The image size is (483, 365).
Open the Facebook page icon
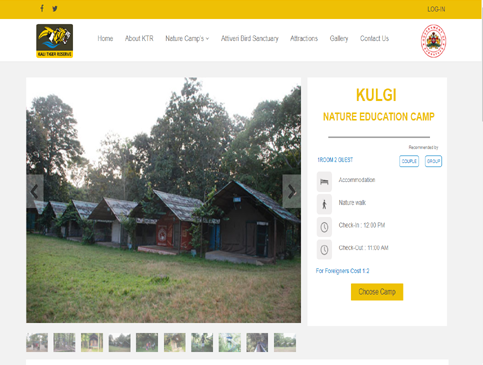click(x=42, y=8)
